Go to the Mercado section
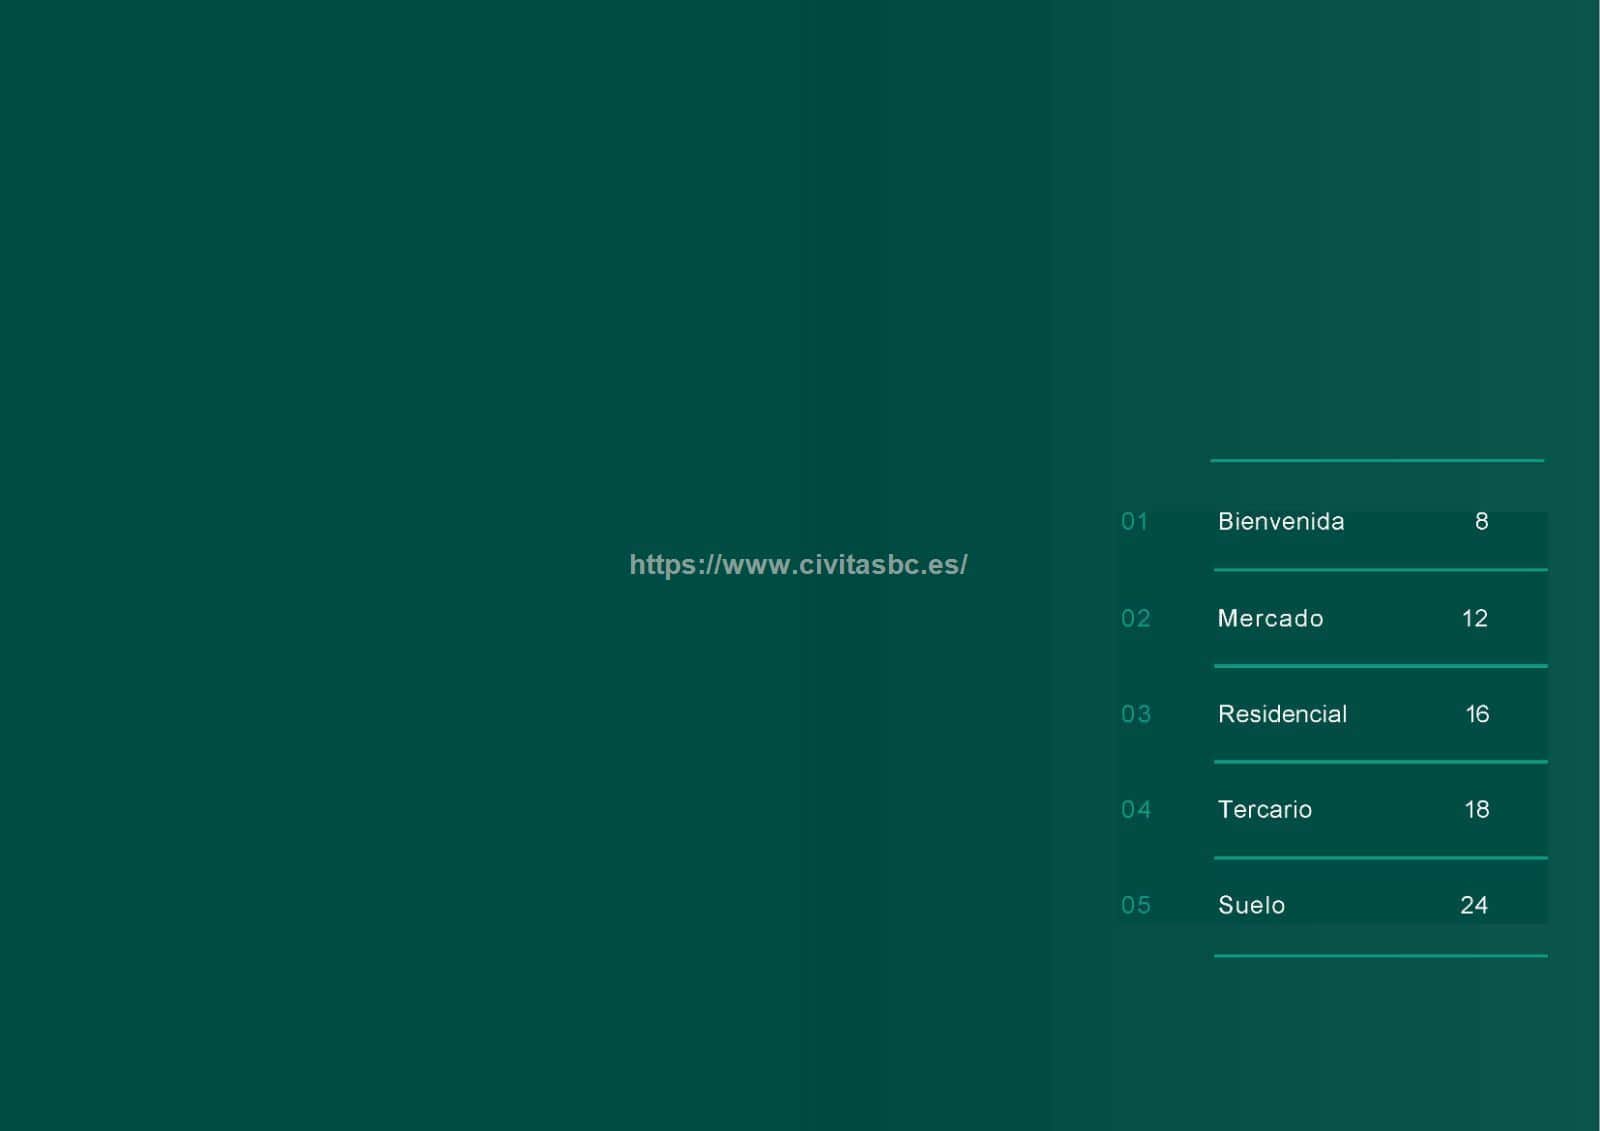This screenshot has height=1131, width=1600. (x=1270, y=619)
